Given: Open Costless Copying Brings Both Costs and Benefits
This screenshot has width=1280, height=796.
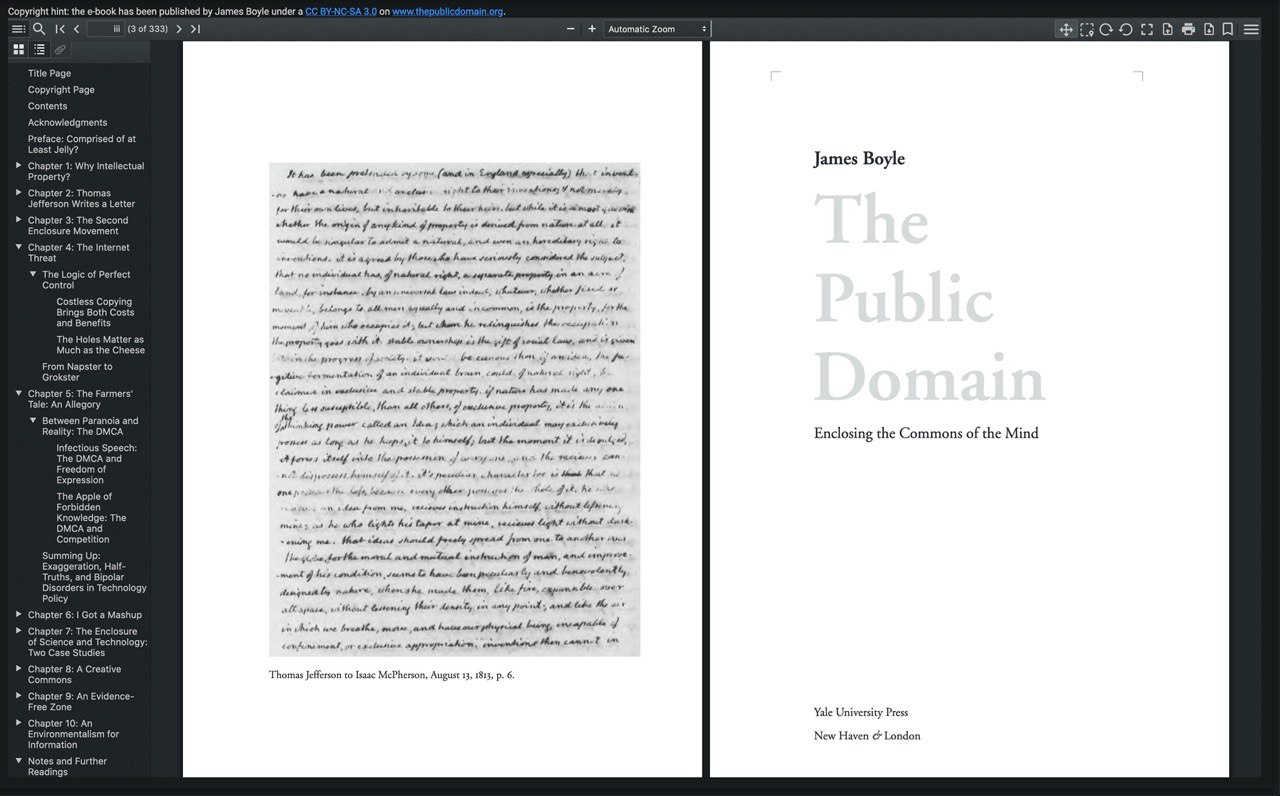Looking at the screenshot, I should 96,312.
